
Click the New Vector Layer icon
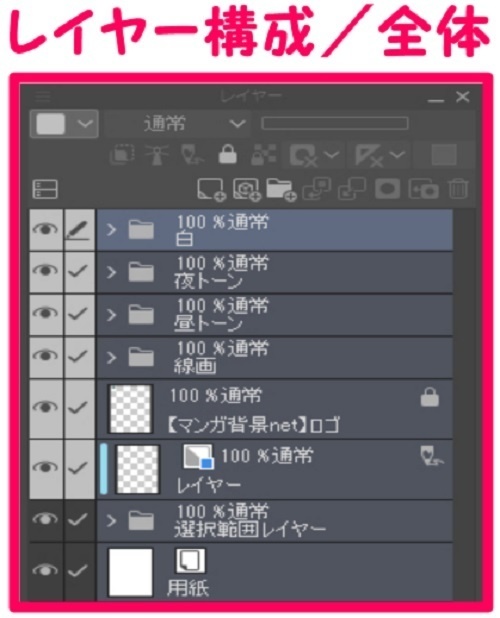pos(247,190)
